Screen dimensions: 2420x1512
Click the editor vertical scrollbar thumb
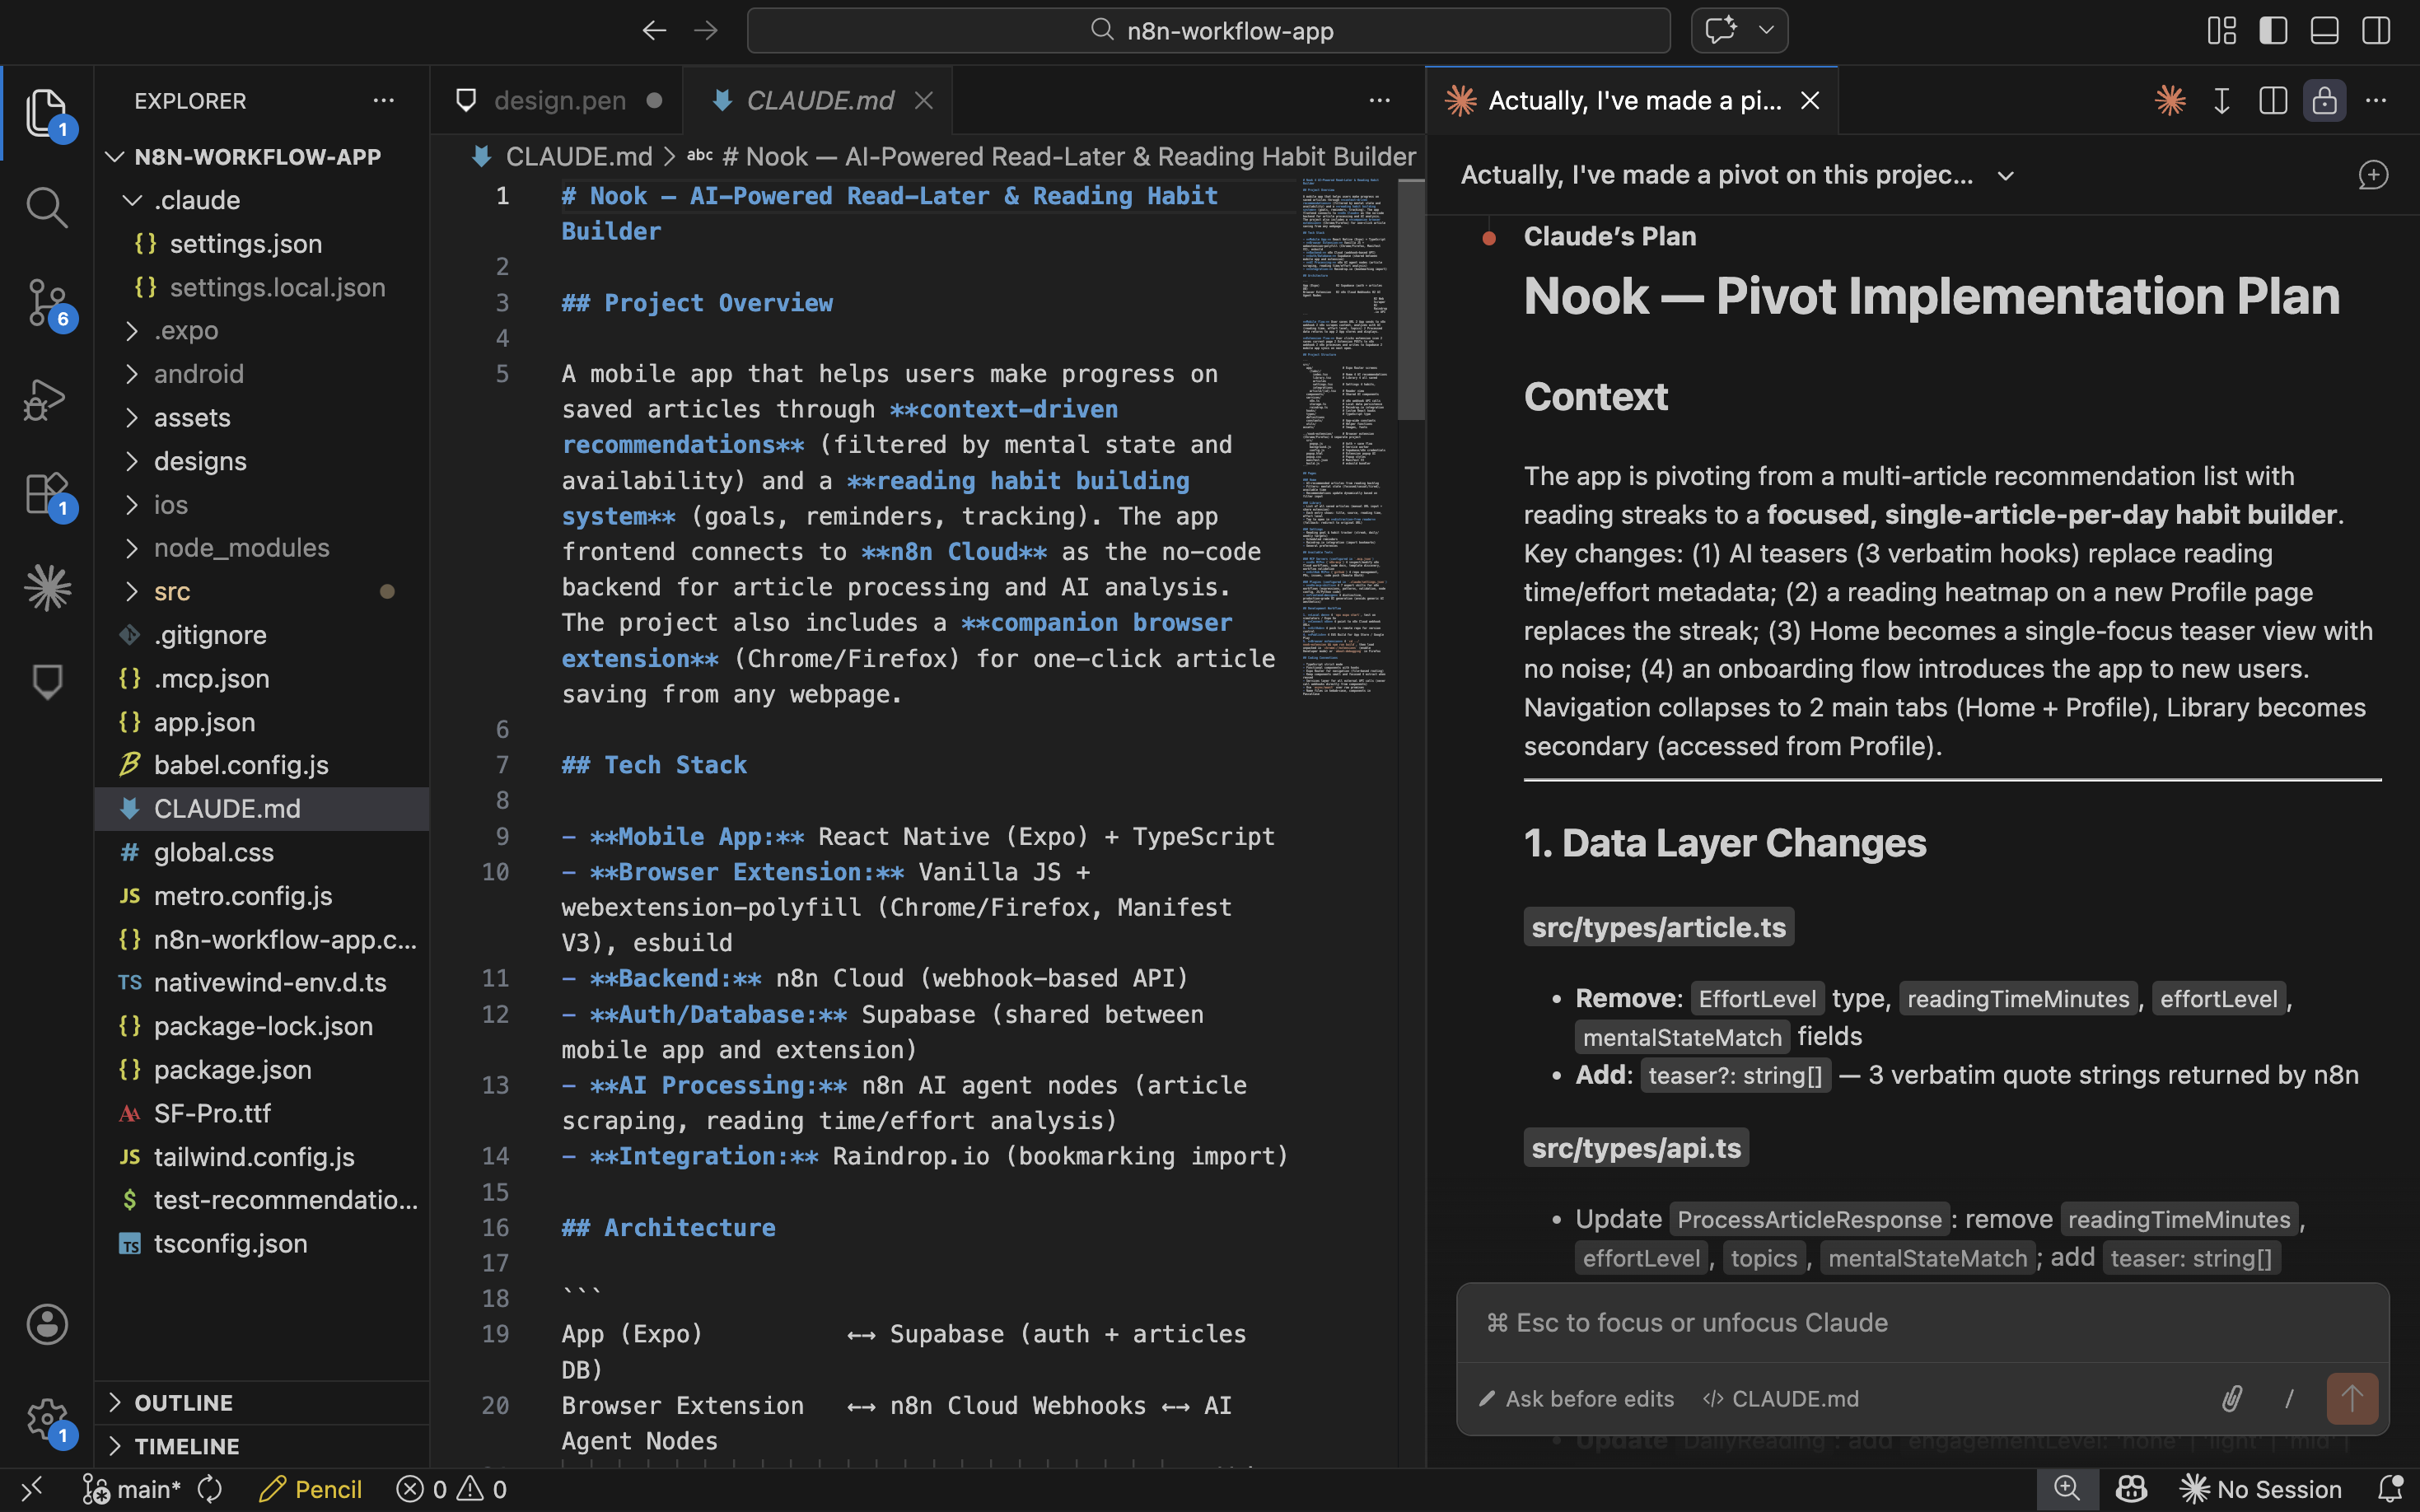(x=1411, y=300)
